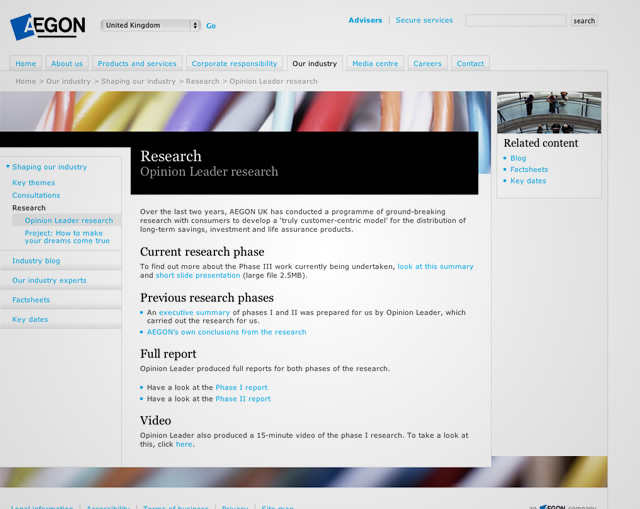Image resolution: width=640 pixels, height=509 pixels.
Task: Open Key dates under Related content
Action: click(528, 181)
